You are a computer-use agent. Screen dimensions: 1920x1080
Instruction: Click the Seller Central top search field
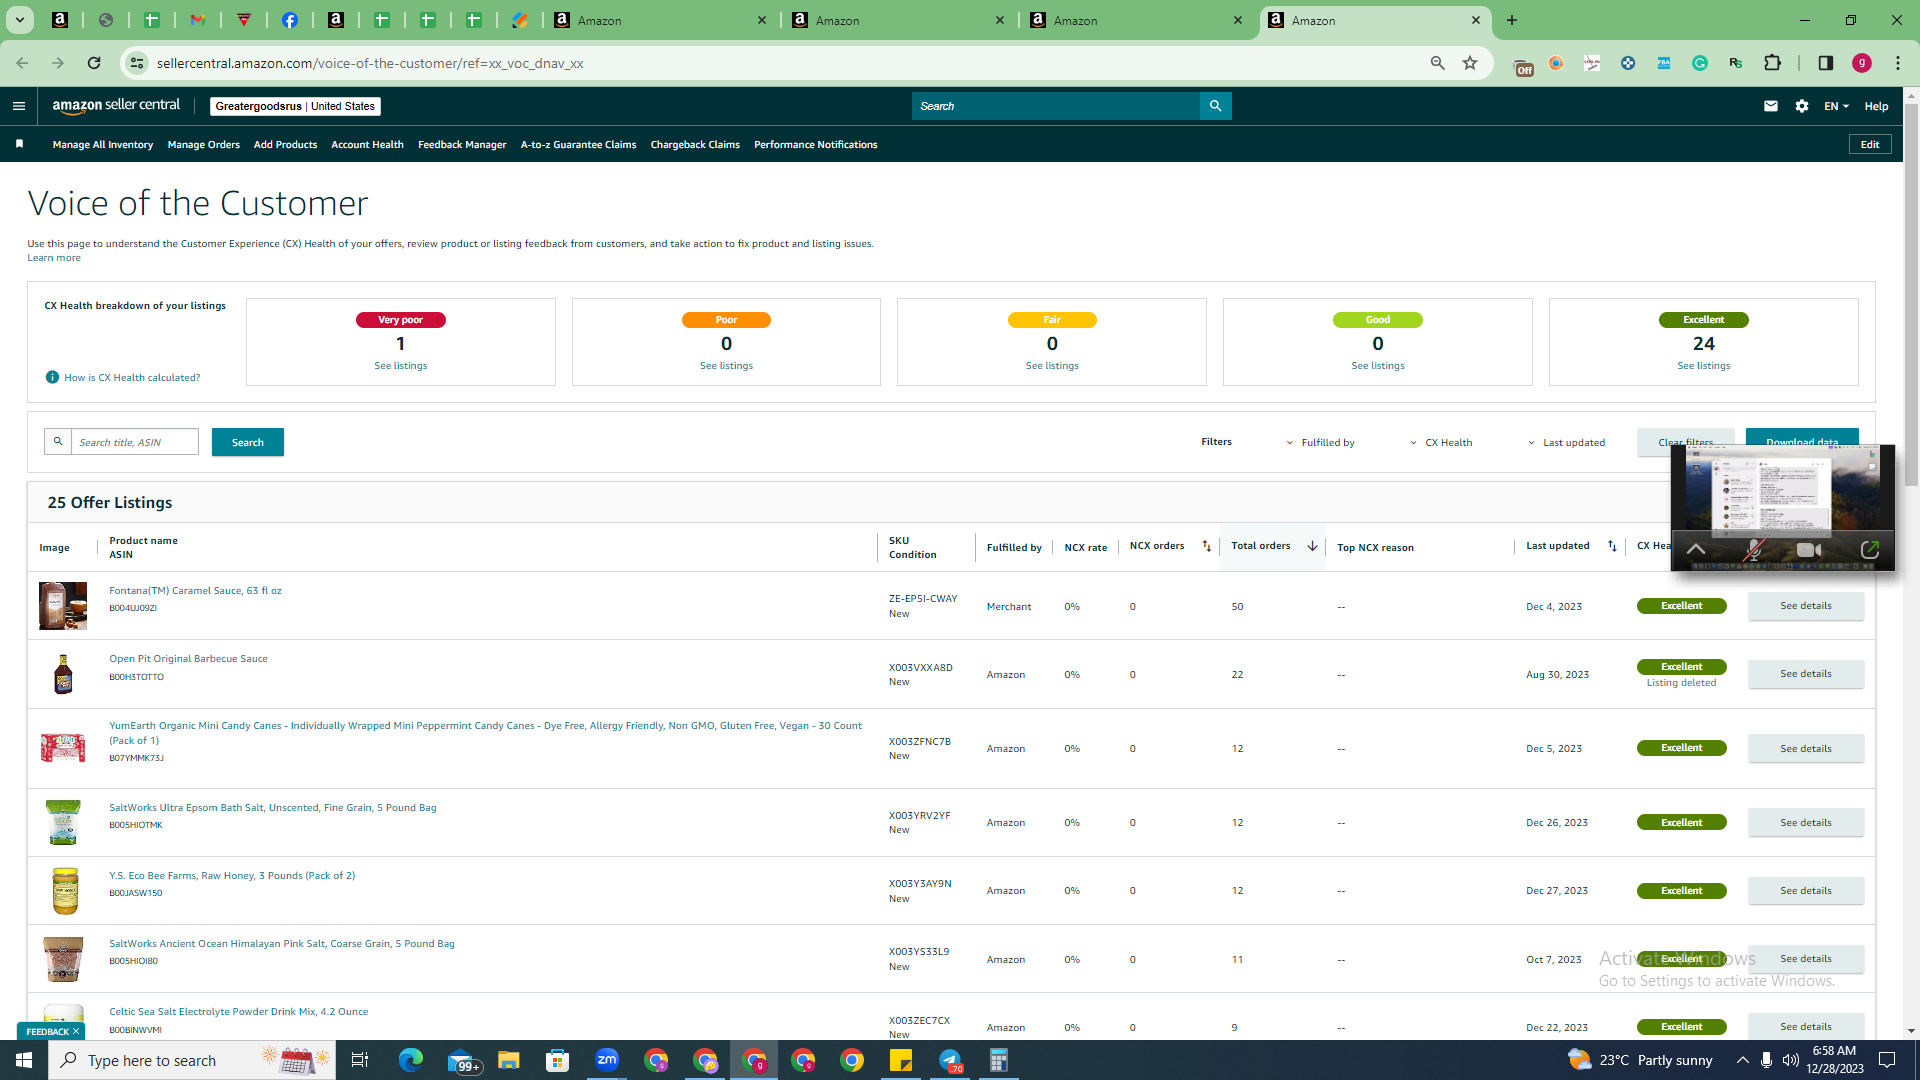pos(1056,106)
